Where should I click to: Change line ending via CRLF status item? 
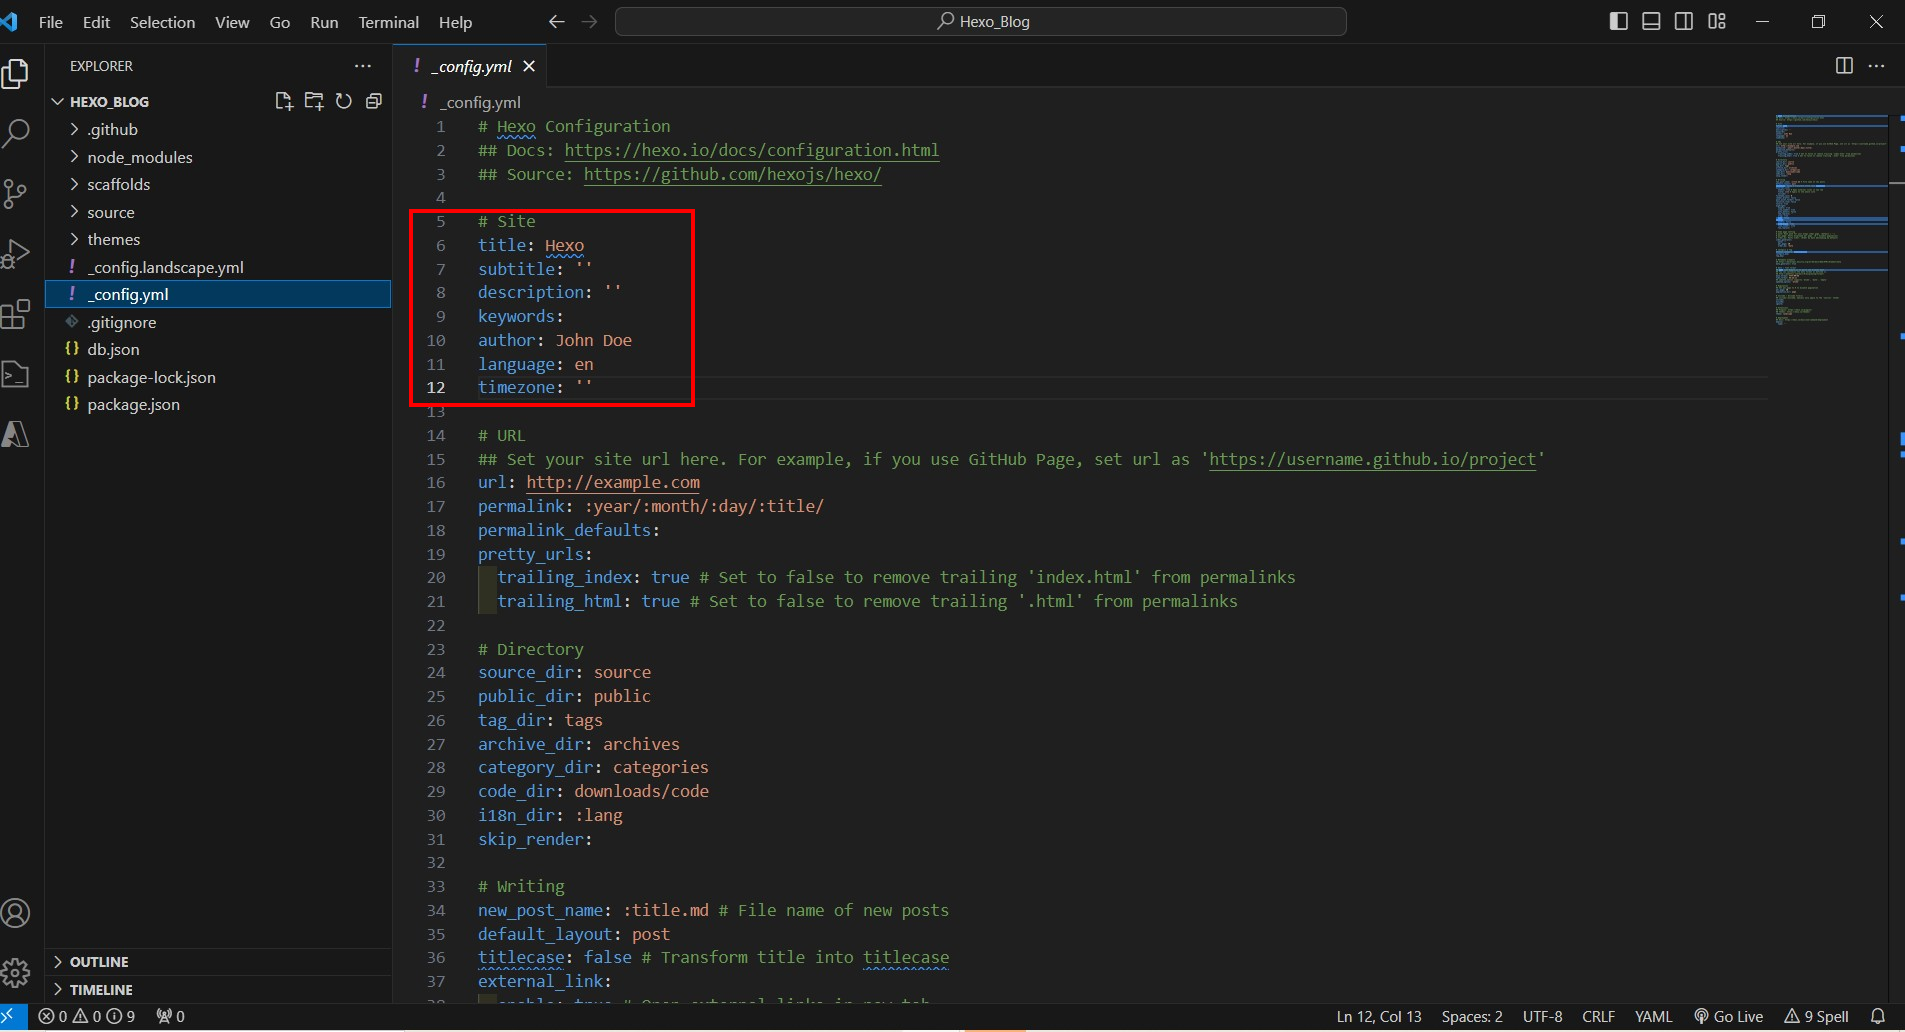(1598, 1017)
